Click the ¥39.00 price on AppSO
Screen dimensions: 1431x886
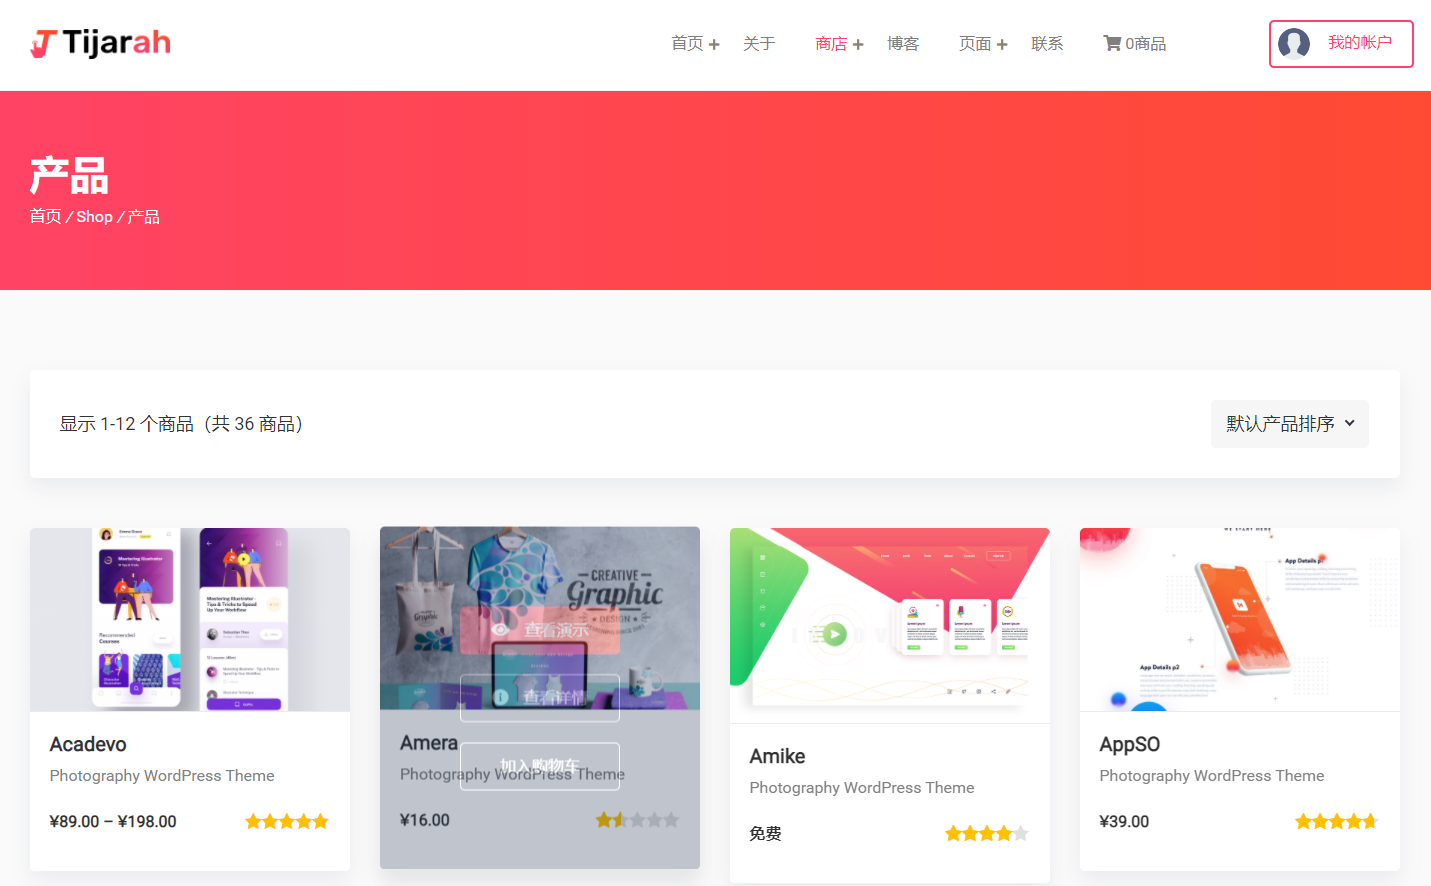point(1124,822)
